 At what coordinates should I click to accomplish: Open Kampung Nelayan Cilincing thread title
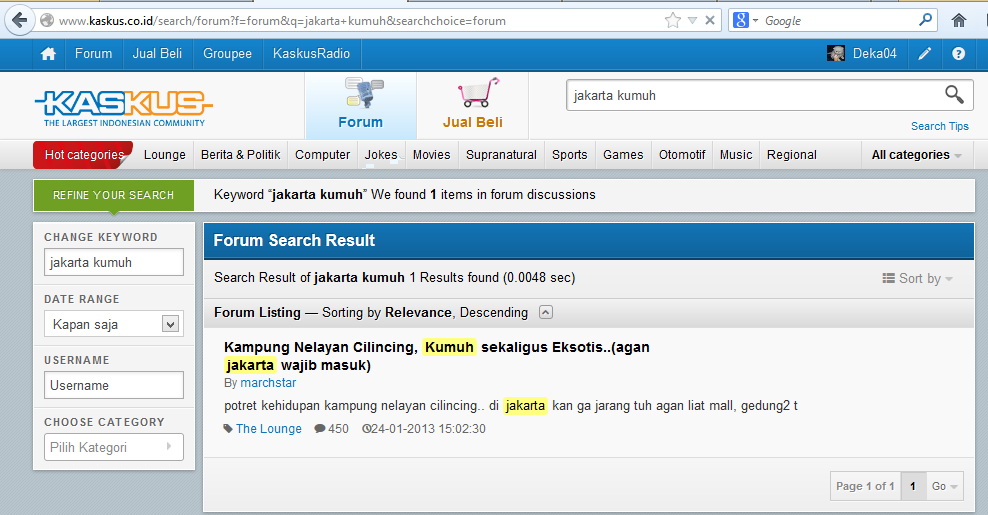pyautogui.click(x=436, y=356)
